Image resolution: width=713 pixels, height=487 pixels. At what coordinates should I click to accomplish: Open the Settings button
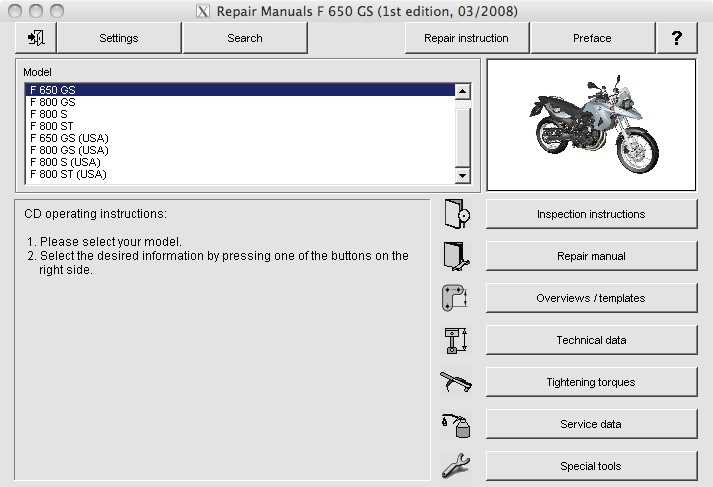point(119,38)
